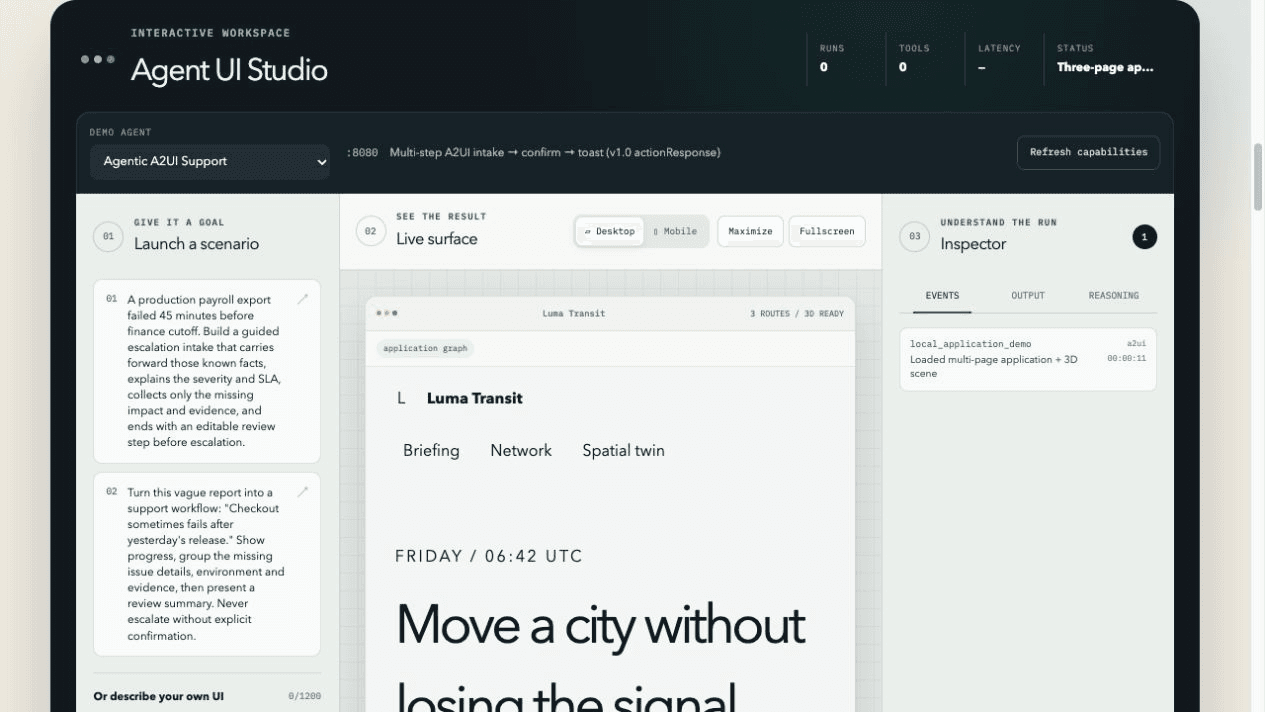Viewport: 1265px width, 712px height.
Task: Click the Tools counter value
Action: click(x=902, y=68)
